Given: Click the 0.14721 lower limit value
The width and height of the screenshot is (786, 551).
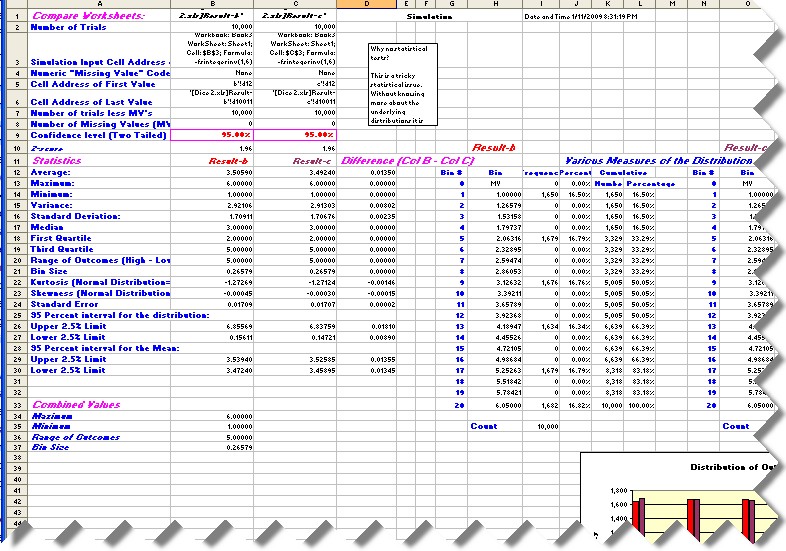Looking at the screenshot, I should 322,338.
